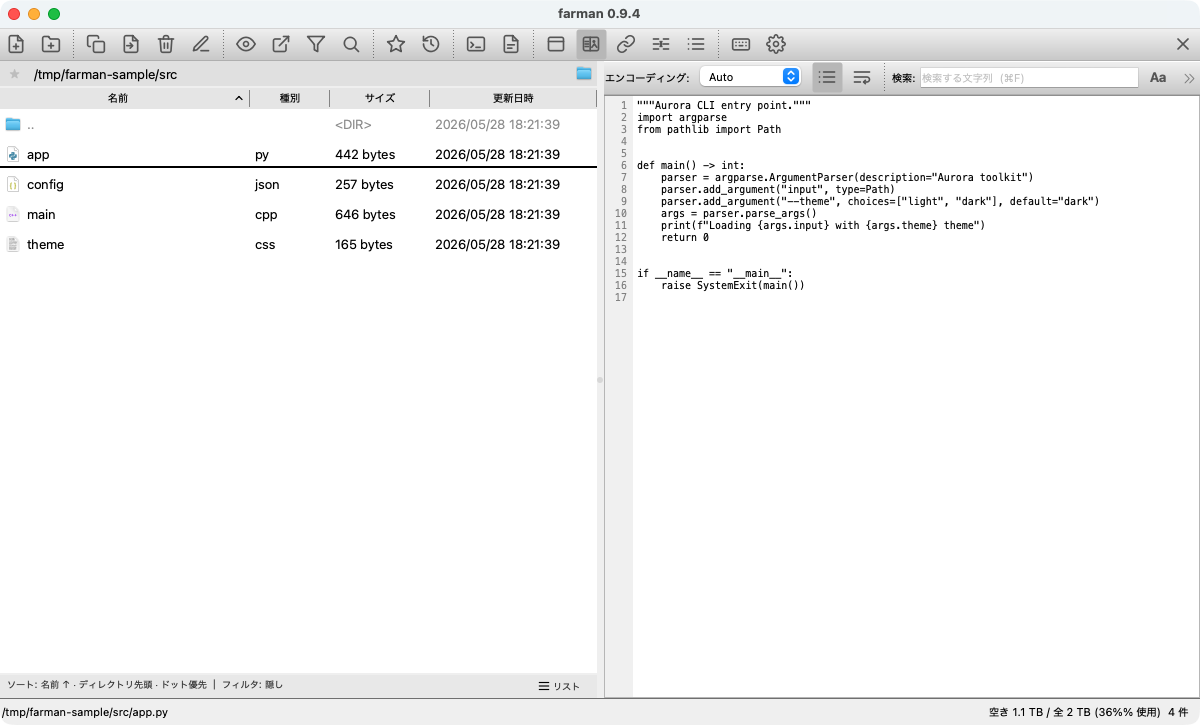Sort by the 種別 column header

(x=290, y=98)
